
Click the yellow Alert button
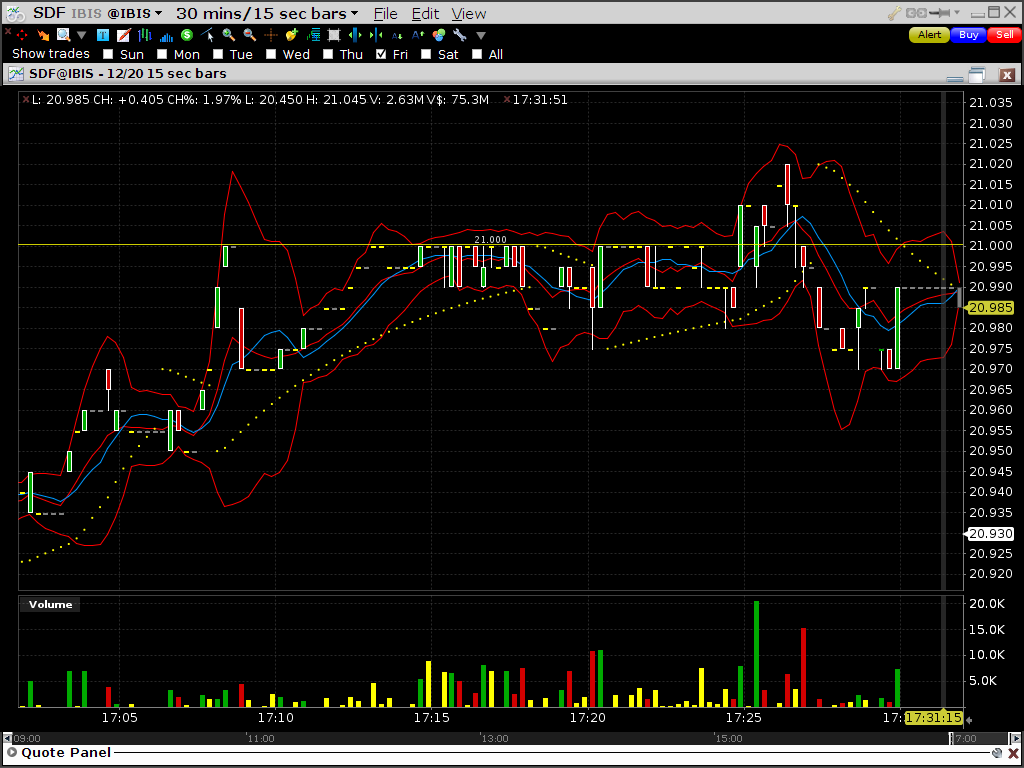(x=929, y=35)
